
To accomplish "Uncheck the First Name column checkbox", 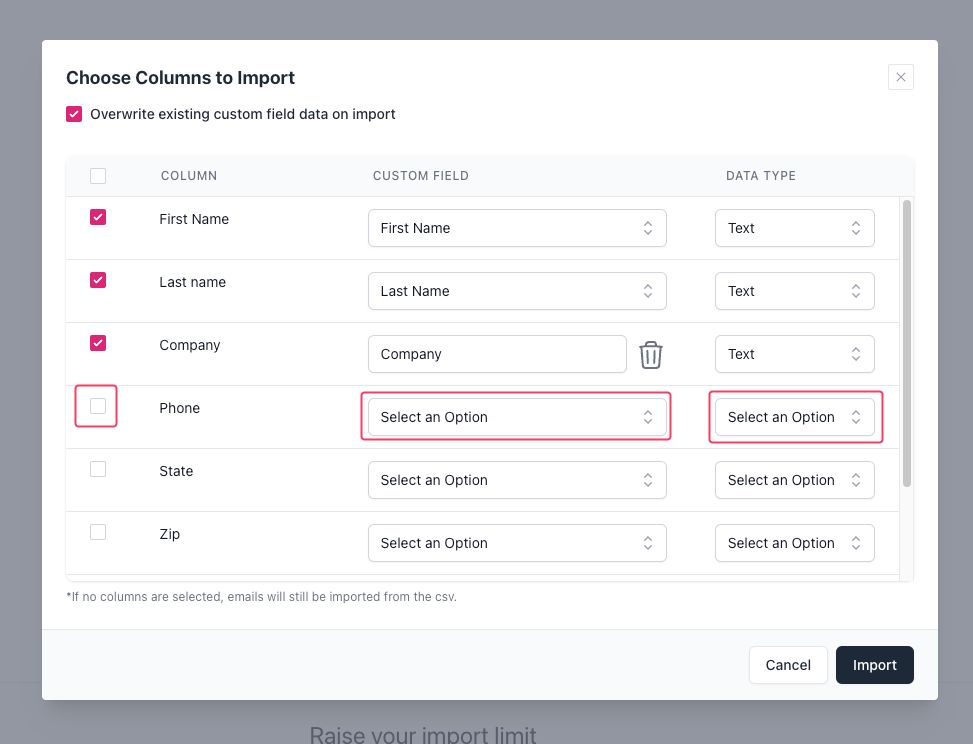I will [x=98, y=217].
